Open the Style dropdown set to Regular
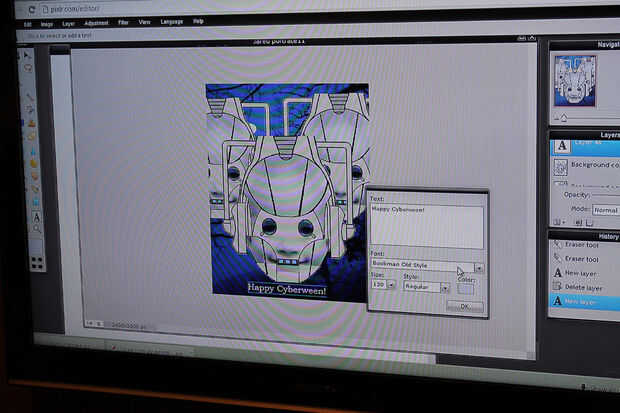This screenshot has height=413, width=620. [x=426, y=287]
